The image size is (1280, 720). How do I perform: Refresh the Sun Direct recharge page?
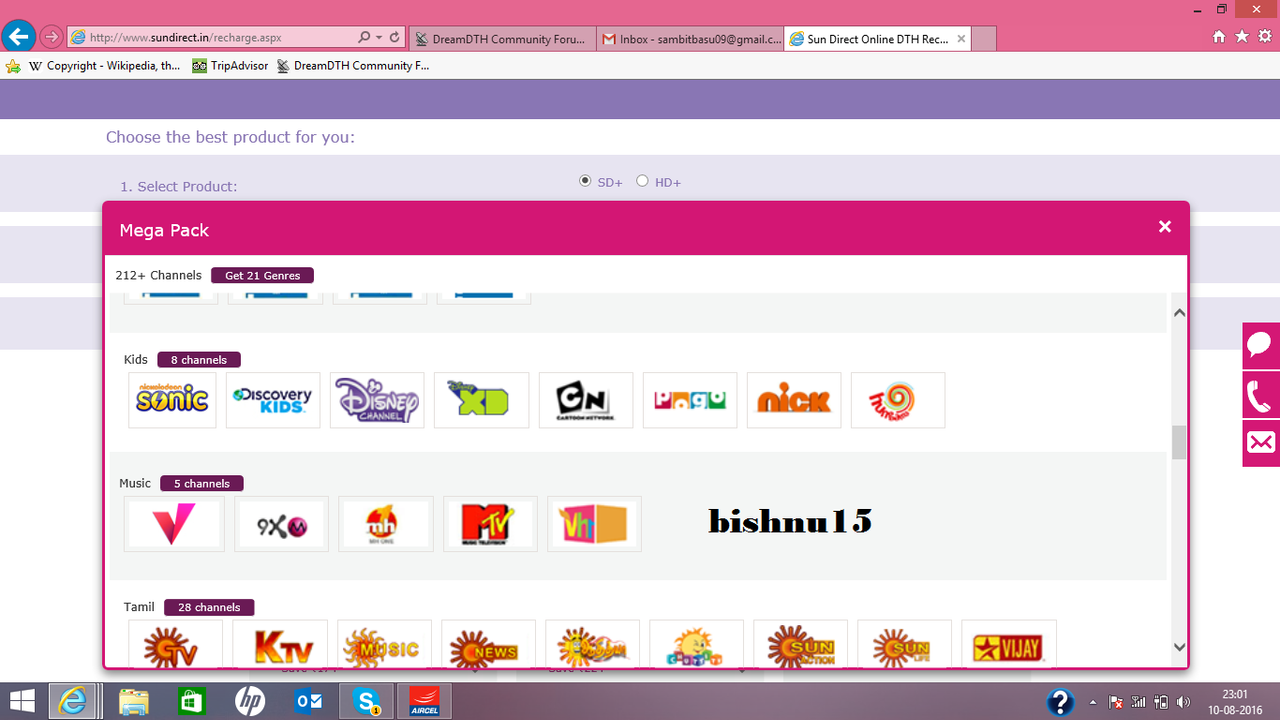point(395,38)
